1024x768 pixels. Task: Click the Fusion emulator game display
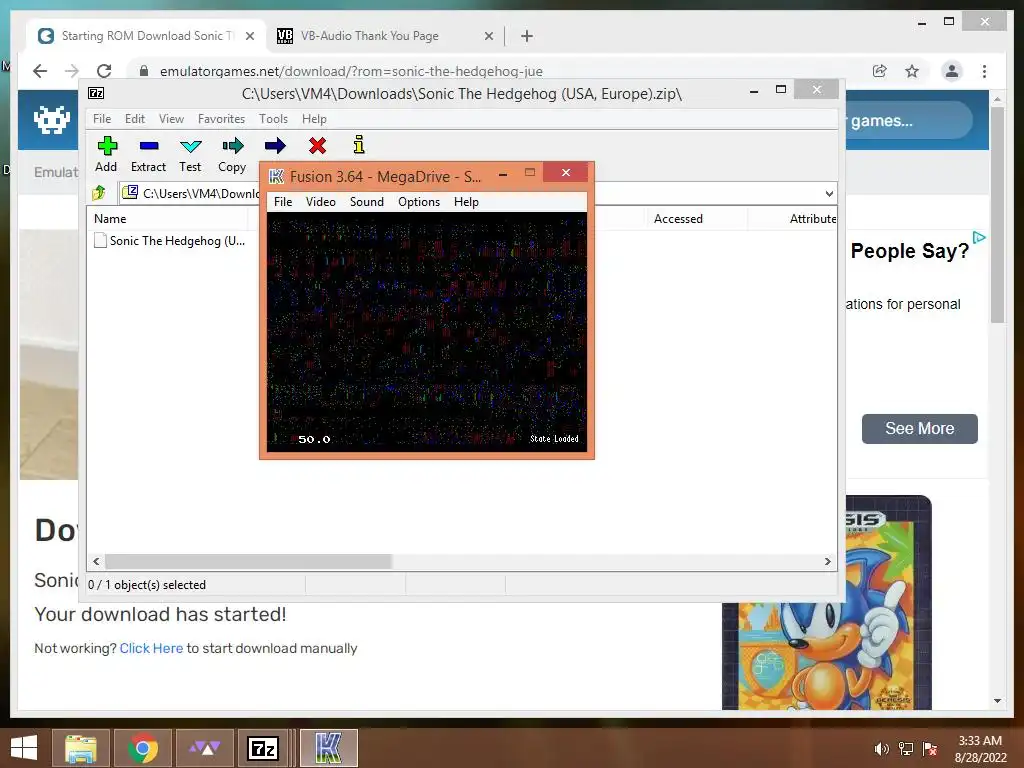pos(426,332)
